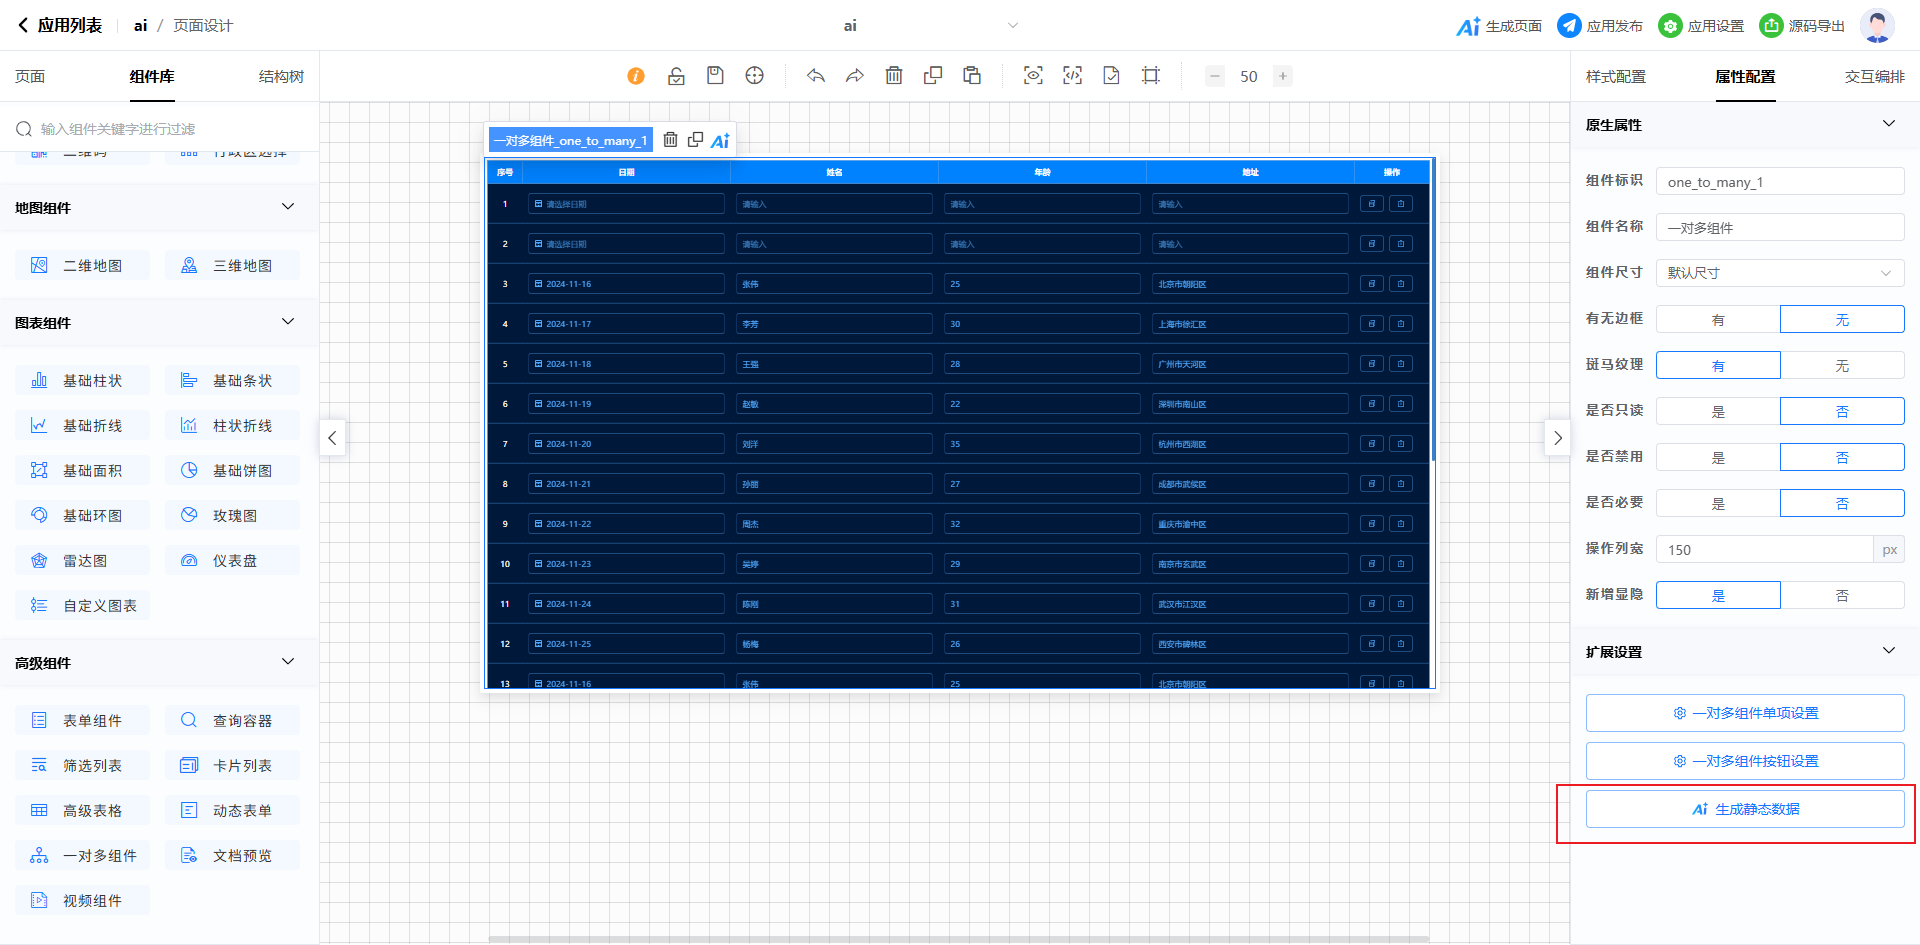Click the undo arrow in the toolbar
This screenshot has width=1920, height=945.
[816, 76]
